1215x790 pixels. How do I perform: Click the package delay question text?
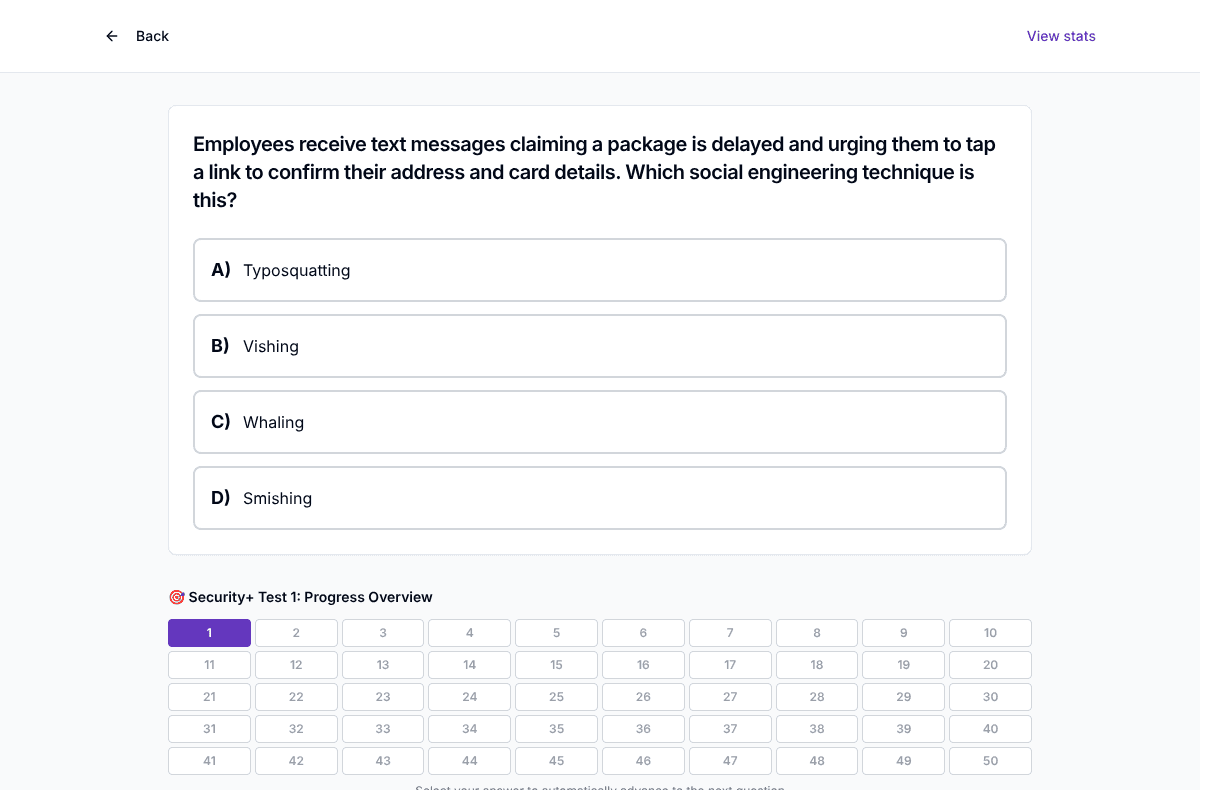coord(594,172)
